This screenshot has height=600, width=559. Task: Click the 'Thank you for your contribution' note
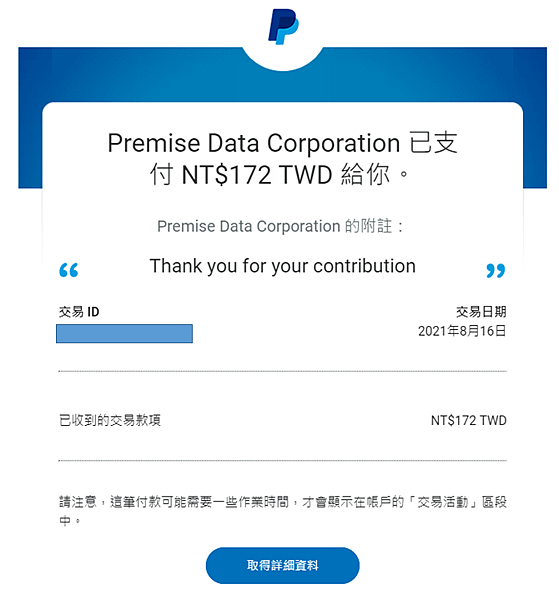tap(282, 266)
